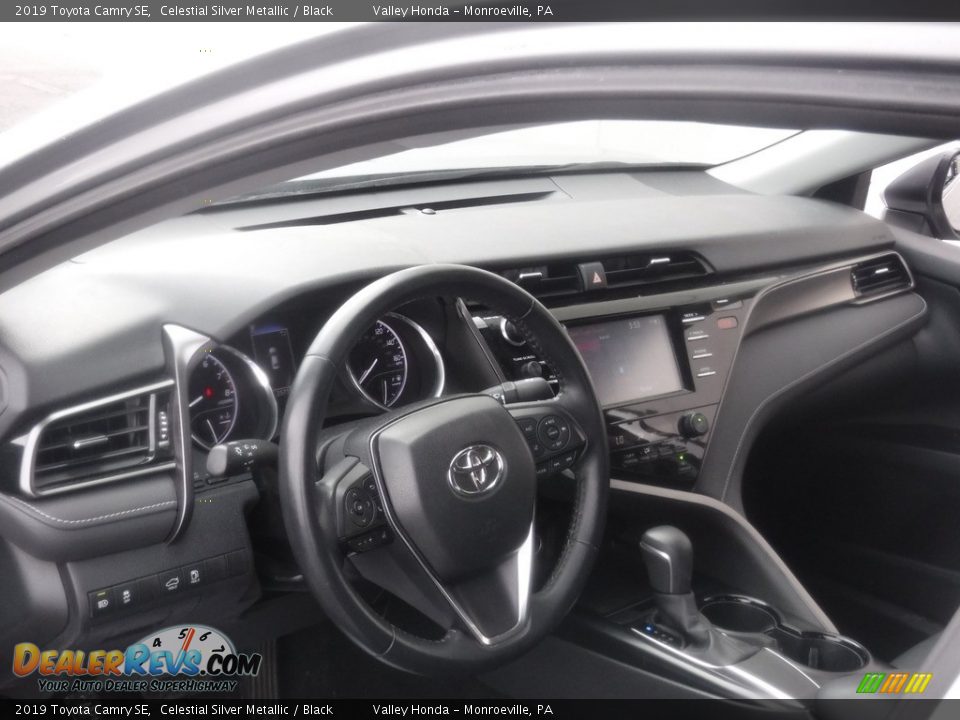Click the automatic gear shifter knob

[x=667, y=558]
